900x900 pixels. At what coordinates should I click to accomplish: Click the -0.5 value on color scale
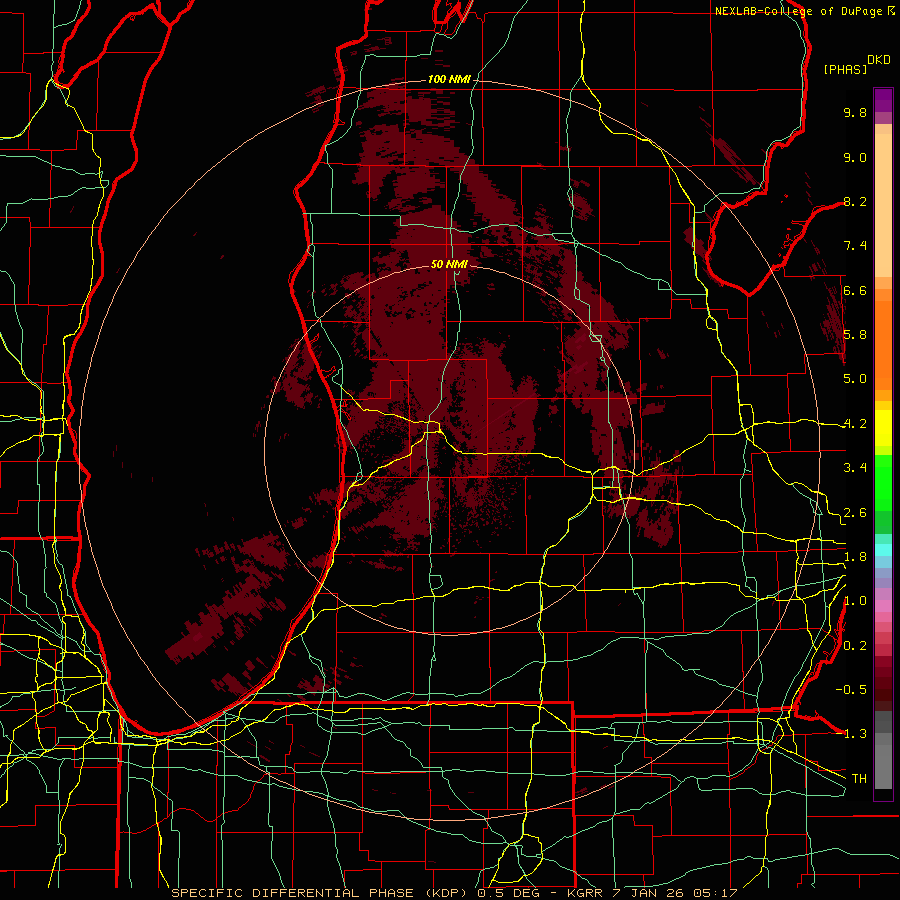click(851, 690)
